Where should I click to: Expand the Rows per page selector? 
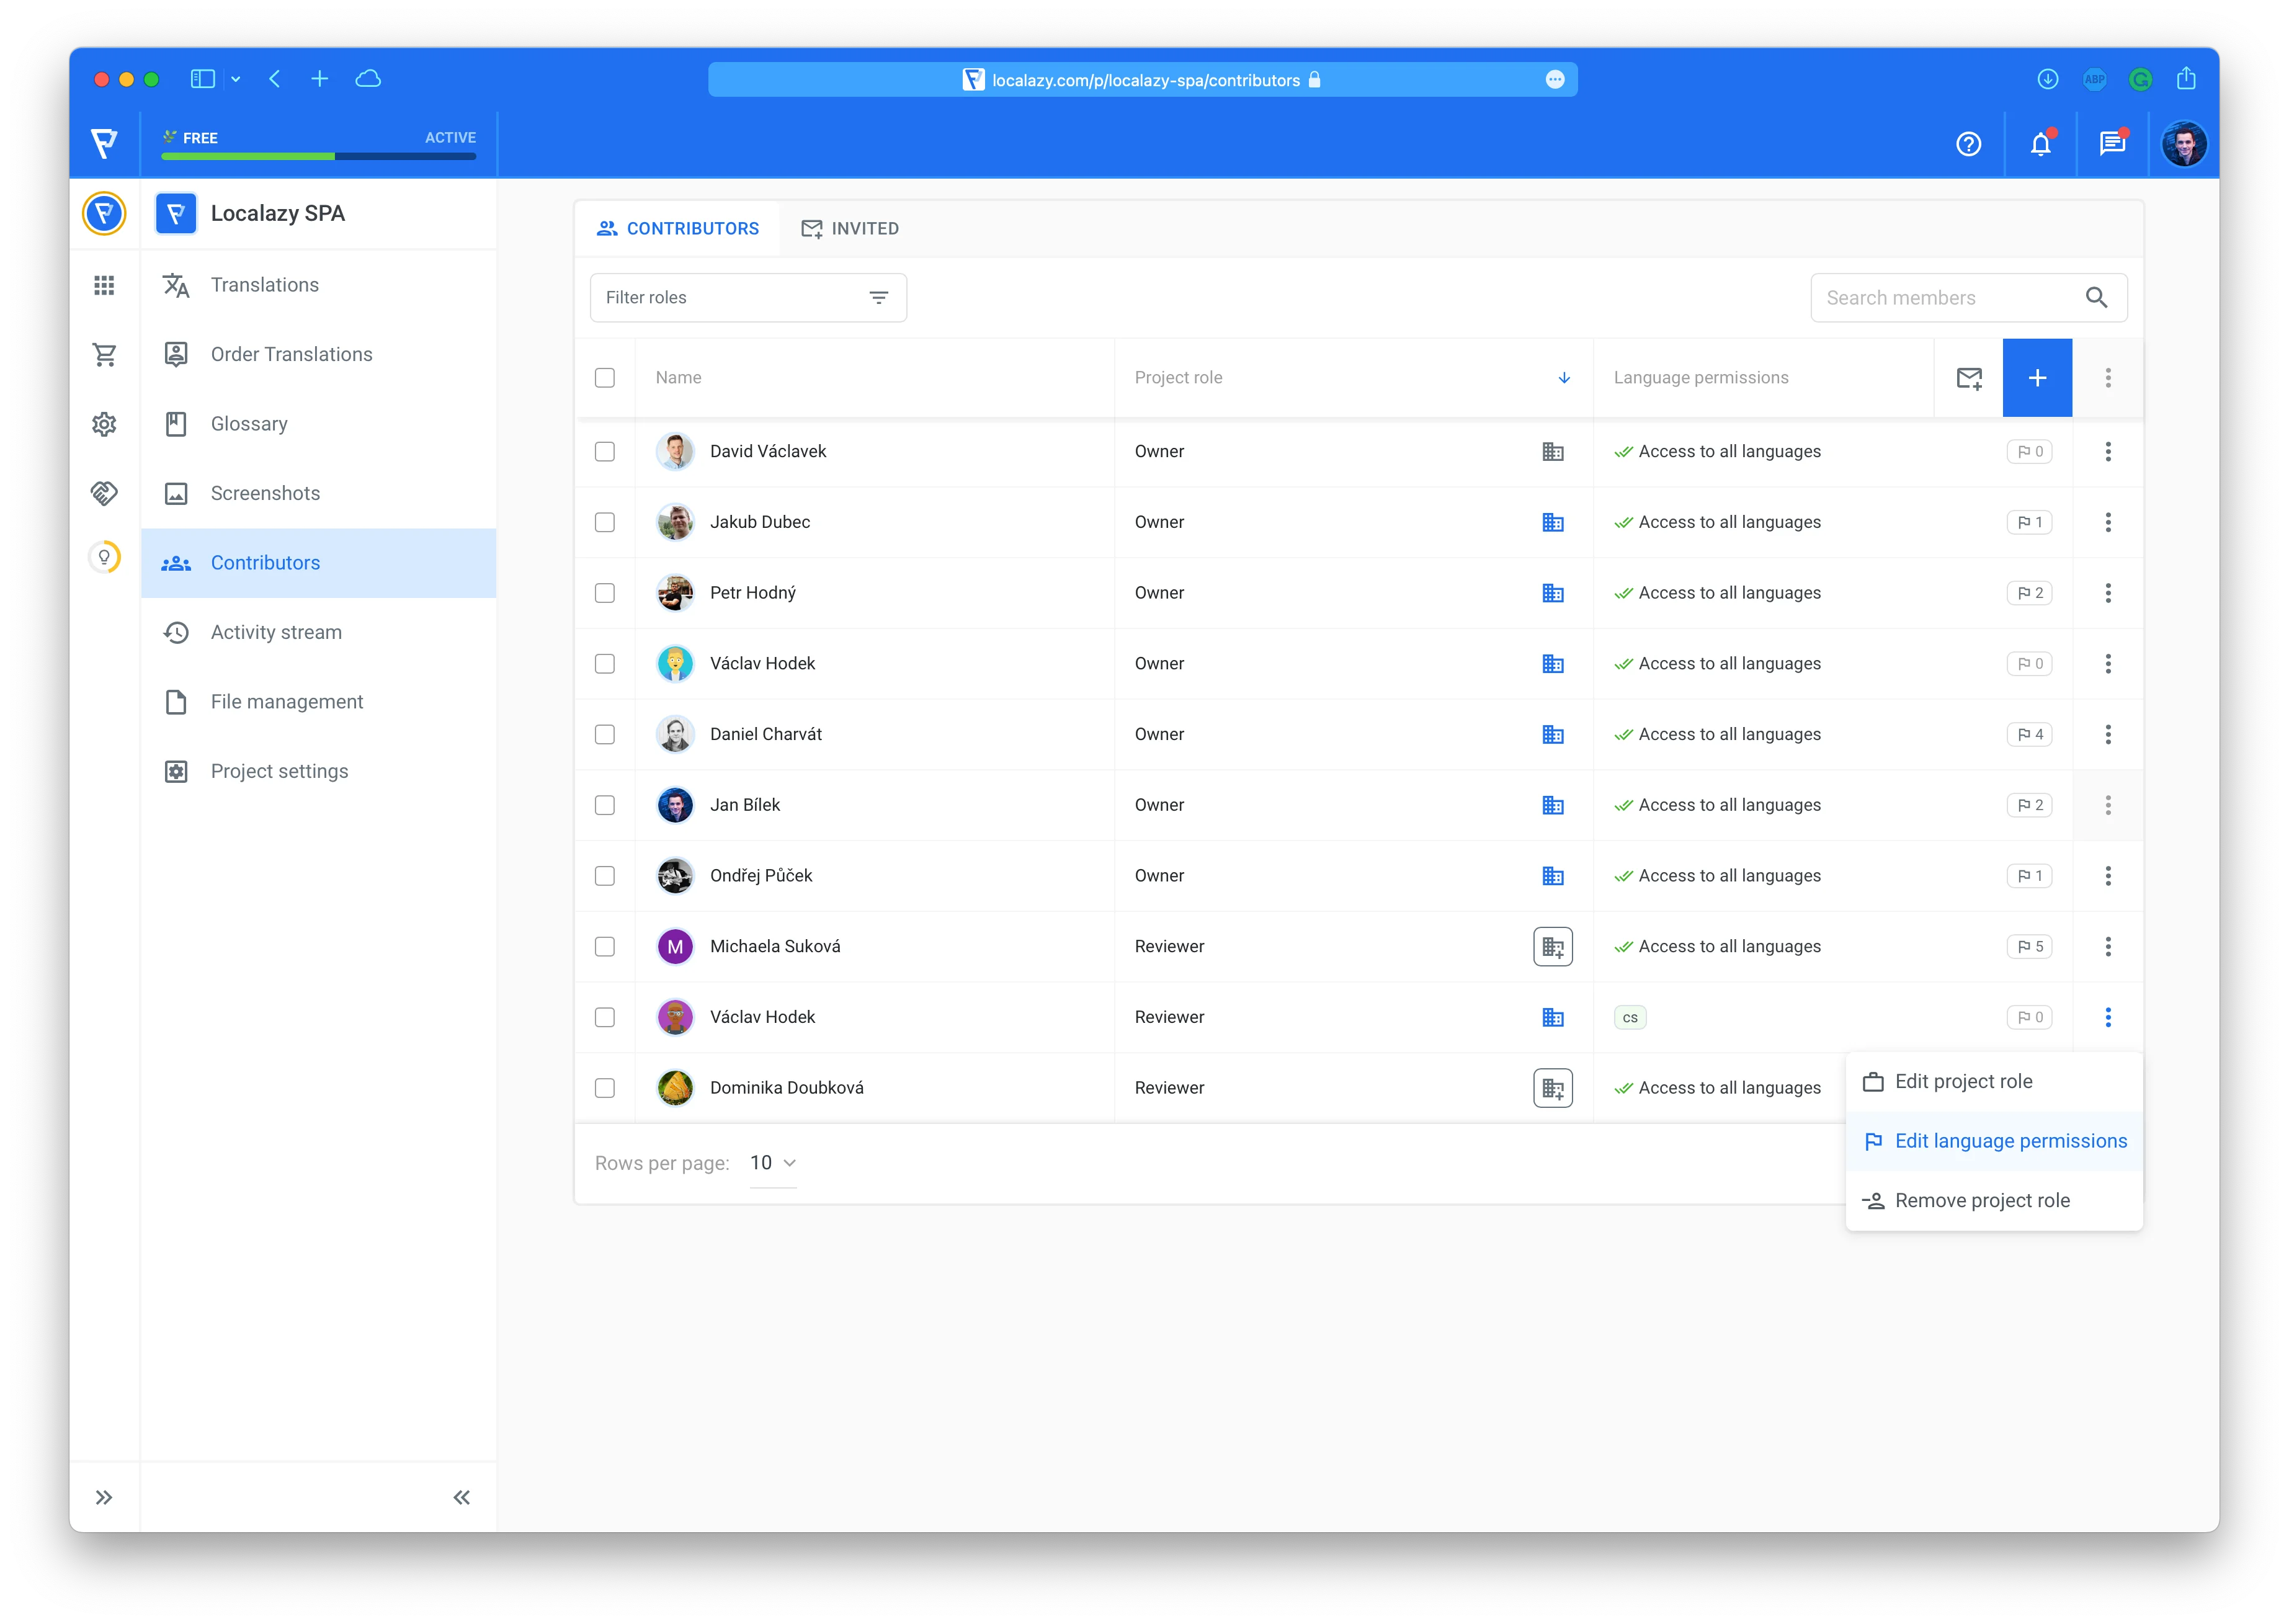pyautogui.click(x=773, y=1163)
